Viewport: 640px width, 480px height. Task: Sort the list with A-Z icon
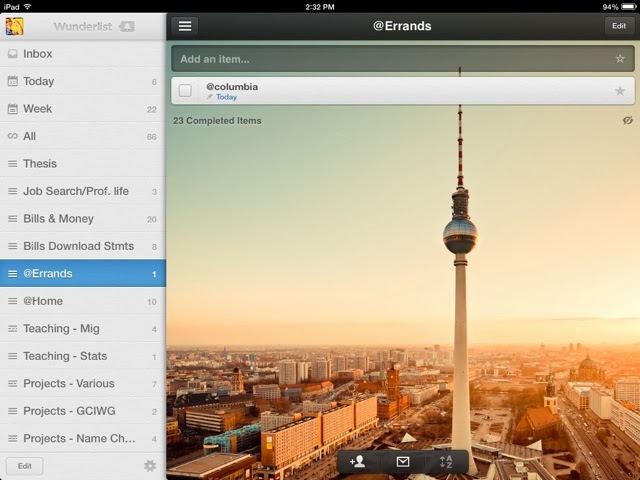point(446,462)
